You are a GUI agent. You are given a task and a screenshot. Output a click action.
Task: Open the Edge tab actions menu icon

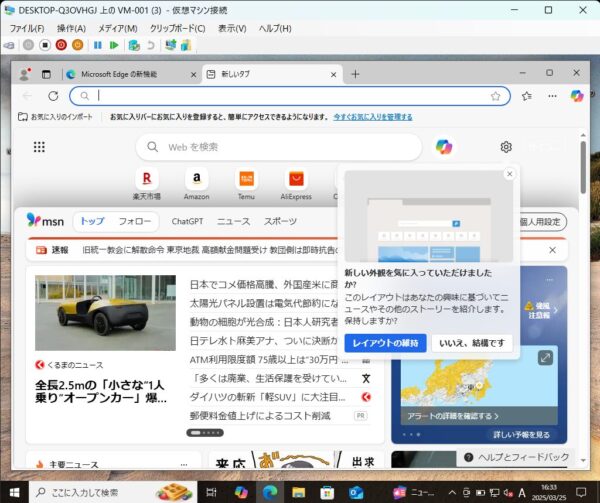(x=46, y=74)
